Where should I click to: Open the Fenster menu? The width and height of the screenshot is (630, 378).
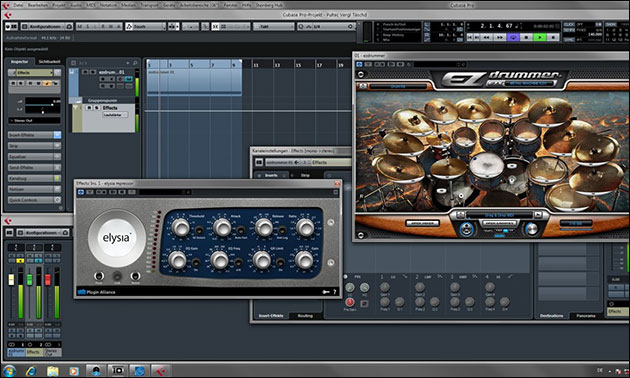(x=230, y=5)
